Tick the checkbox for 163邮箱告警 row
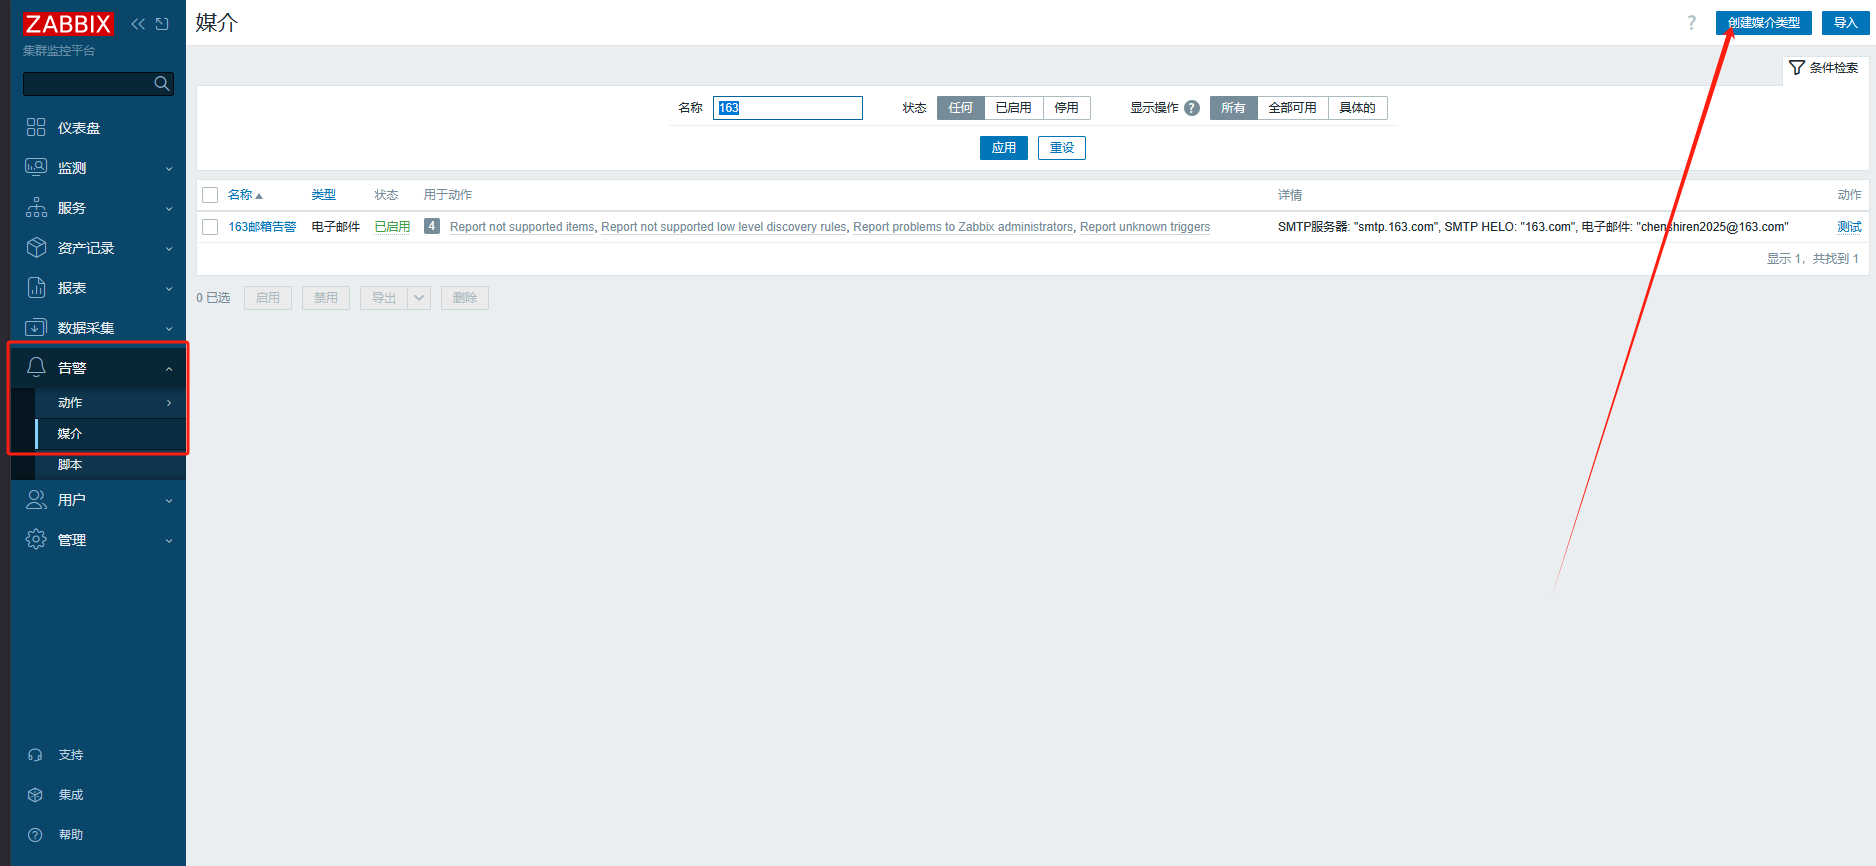The image size is (1876, 866). (210, 227)
